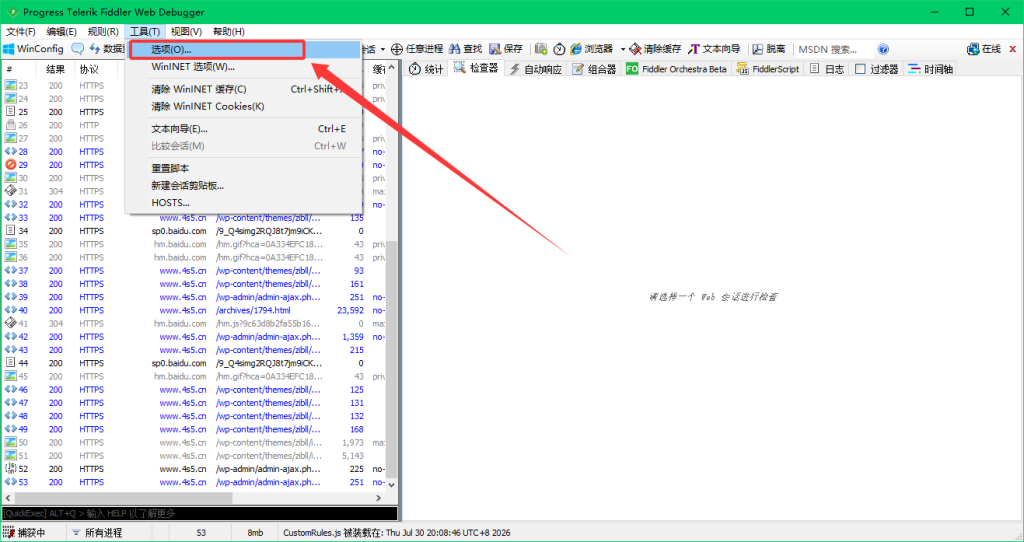This screenshot has height=542, width=1024.
Task: Click the scroll right arrow of session list
Action: click(379, 498)
